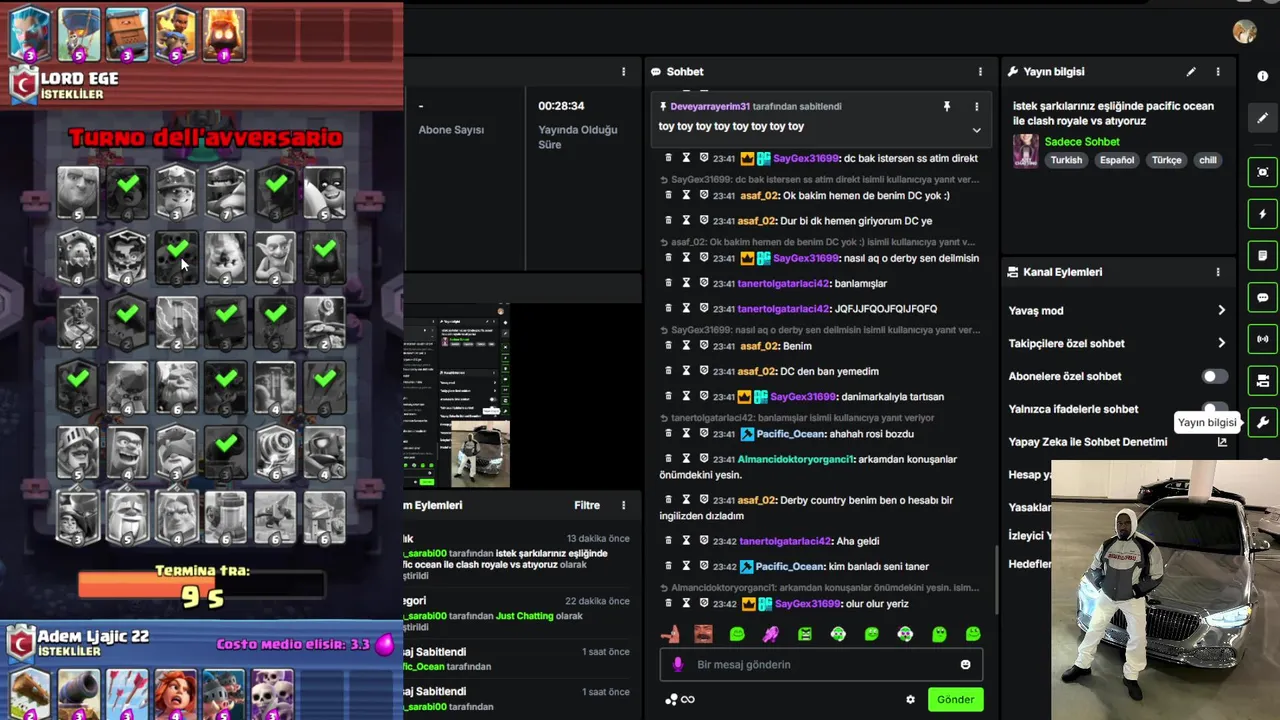Click stream preview thumbnail in center panel
This screenshot has width=1280, height=720.
tap(457, 395)
